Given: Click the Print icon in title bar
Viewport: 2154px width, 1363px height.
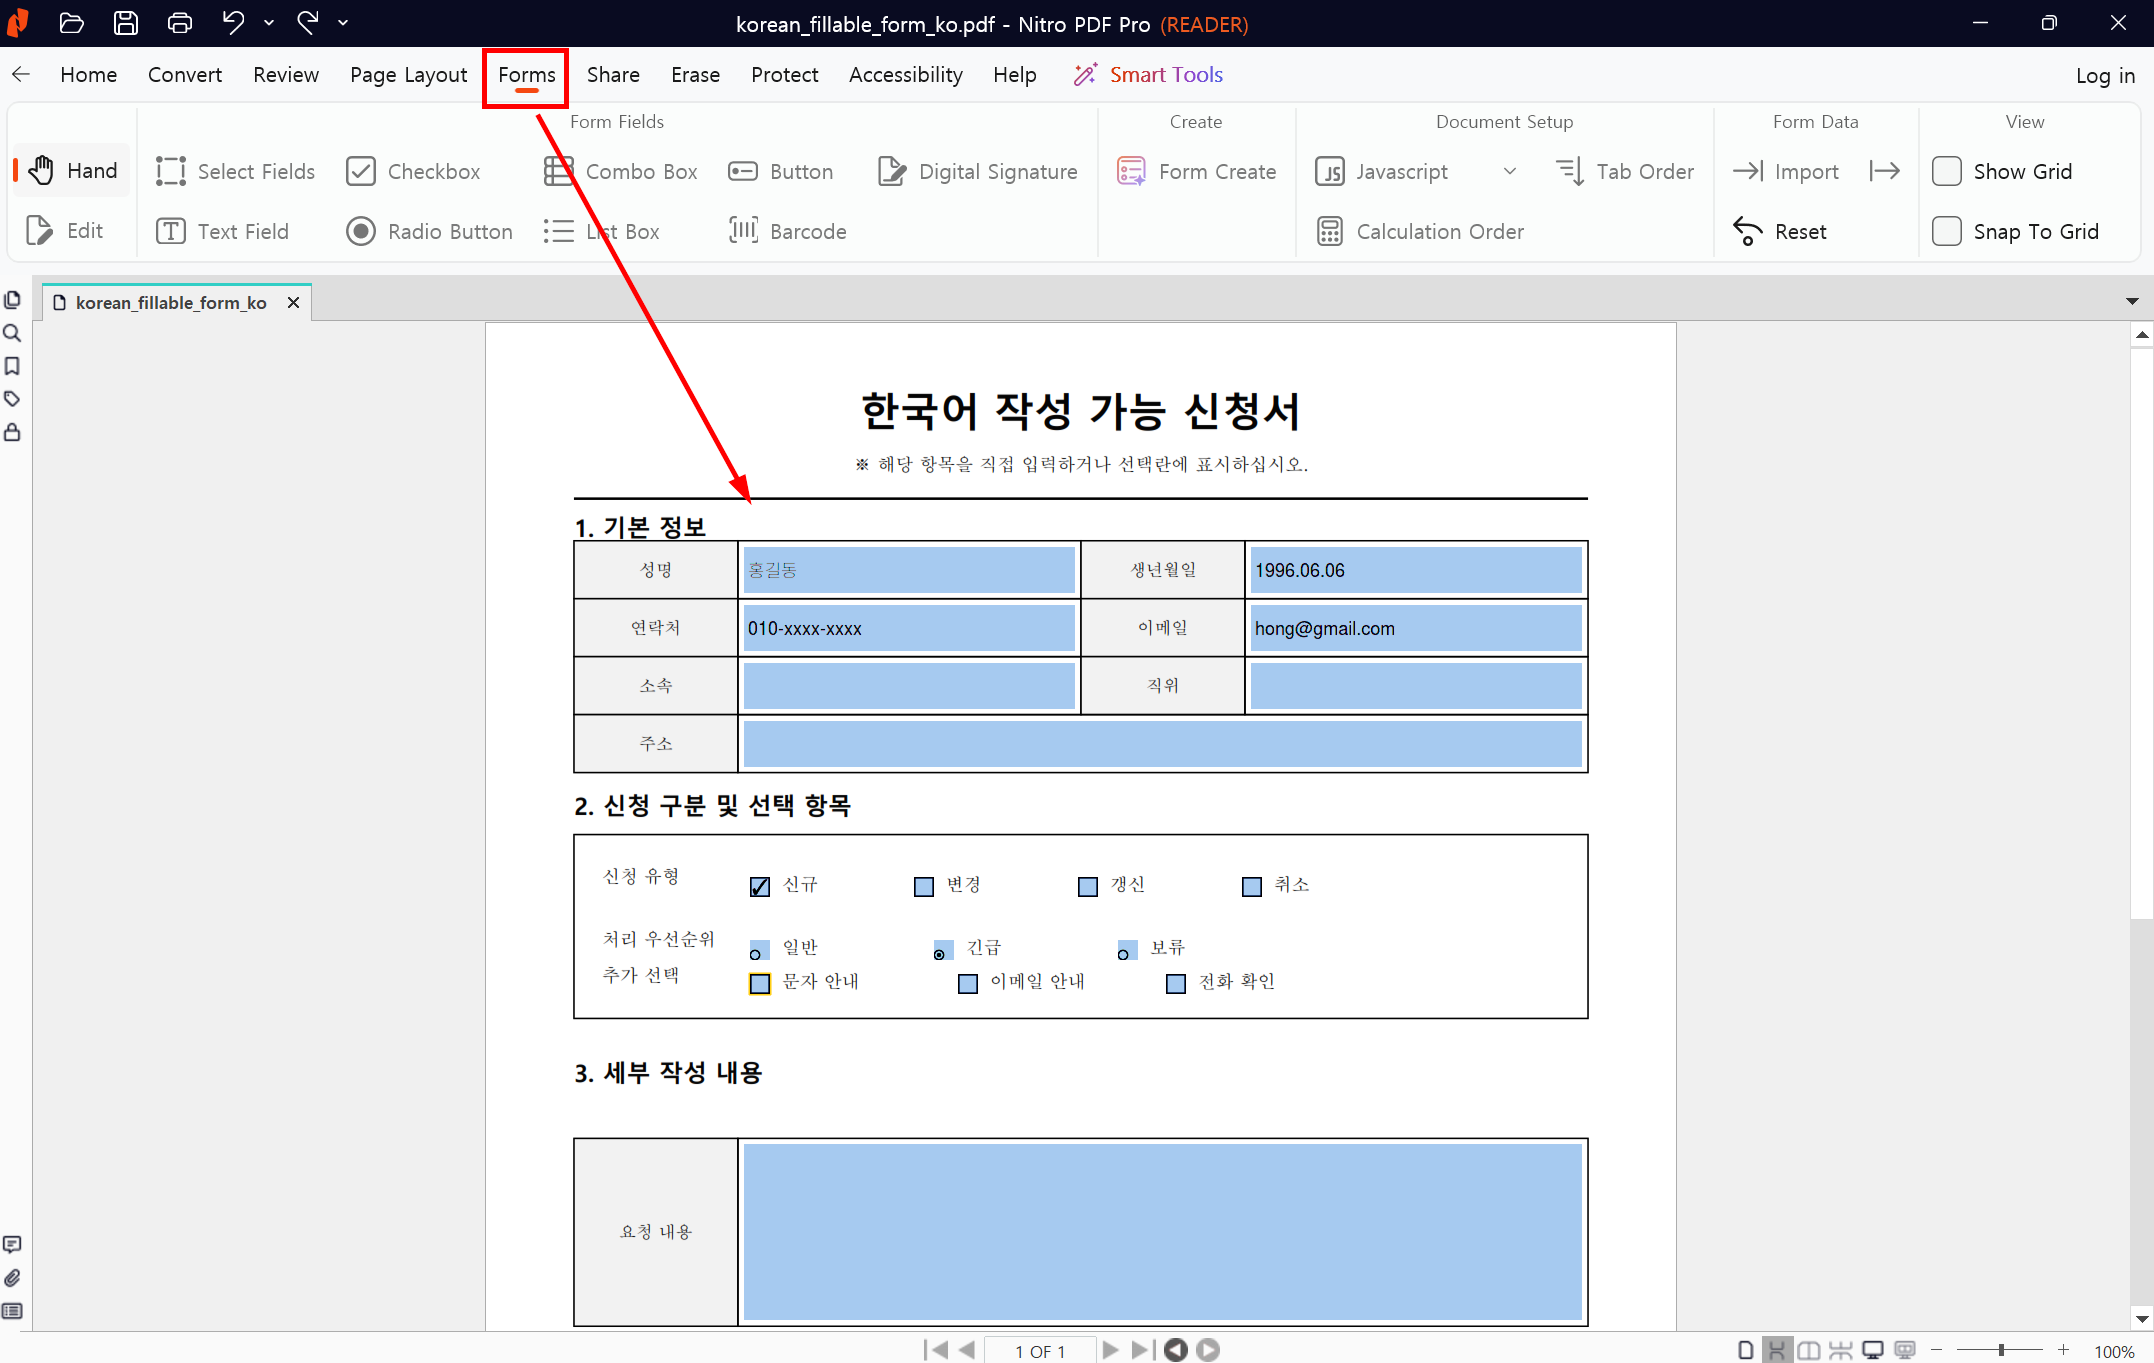Looking at the screenshot, I should click(180, 23).
